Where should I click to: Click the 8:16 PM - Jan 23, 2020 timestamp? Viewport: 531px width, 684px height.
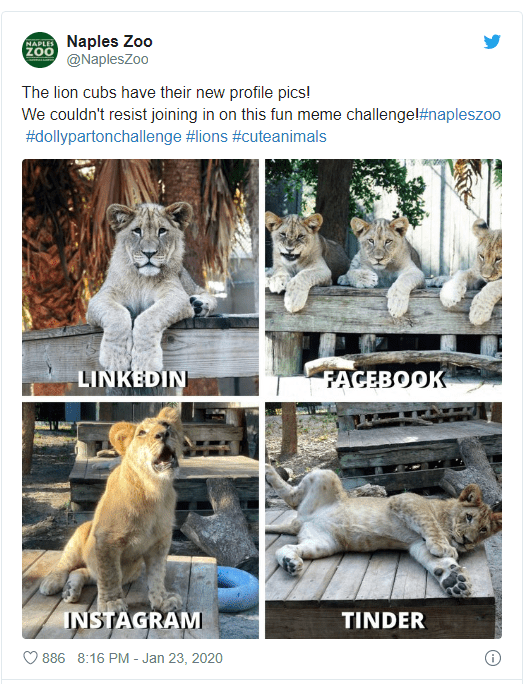[x=150, y=658]
